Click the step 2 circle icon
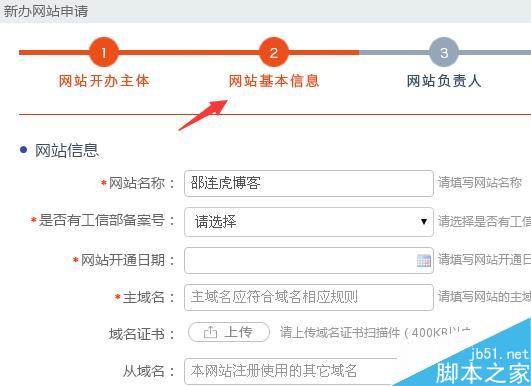Image resolution: width=531 pixels, height=386 pixels. pyautogui.click(x=274, y=52)
